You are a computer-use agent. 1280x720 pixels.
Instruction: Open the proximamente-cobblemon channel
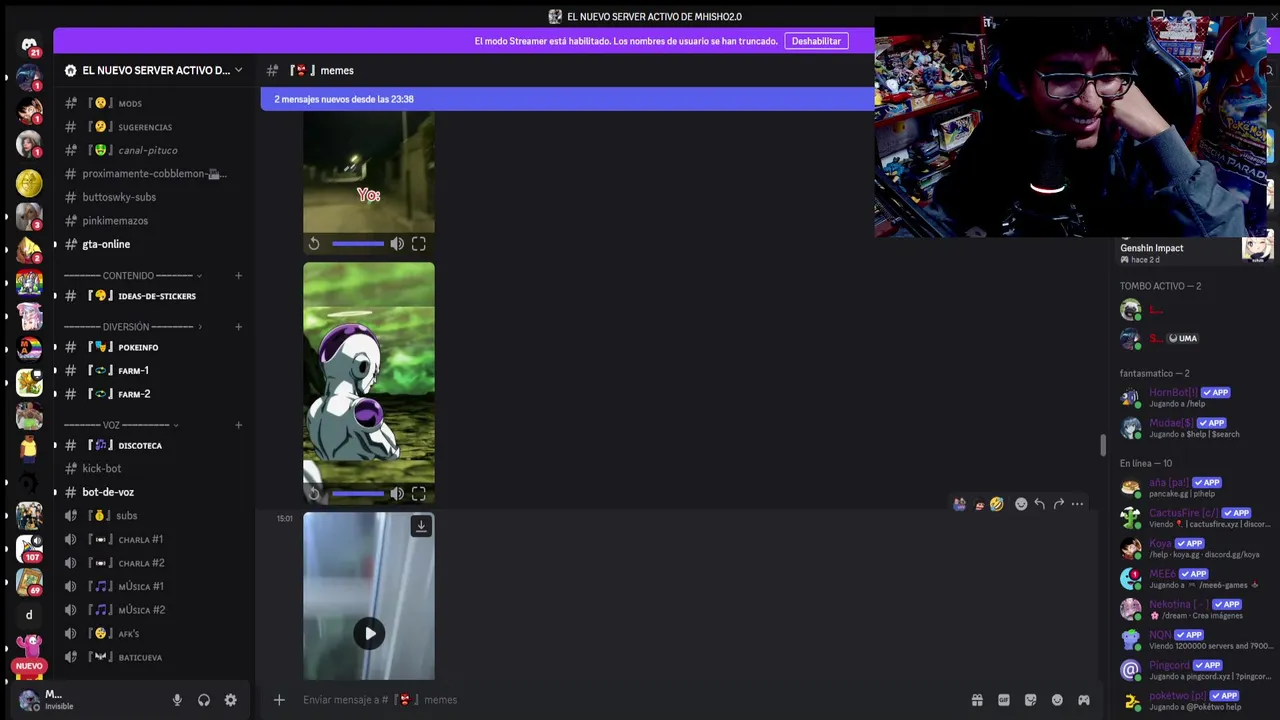click(153, 174)
